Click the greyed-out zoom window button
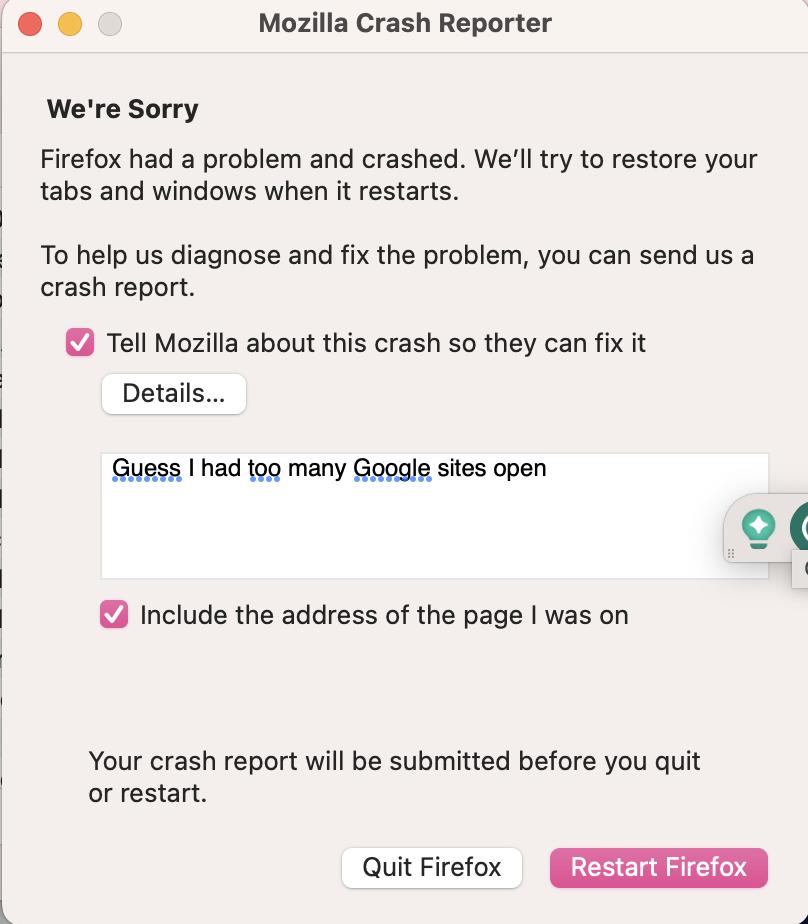 point(110,24)
